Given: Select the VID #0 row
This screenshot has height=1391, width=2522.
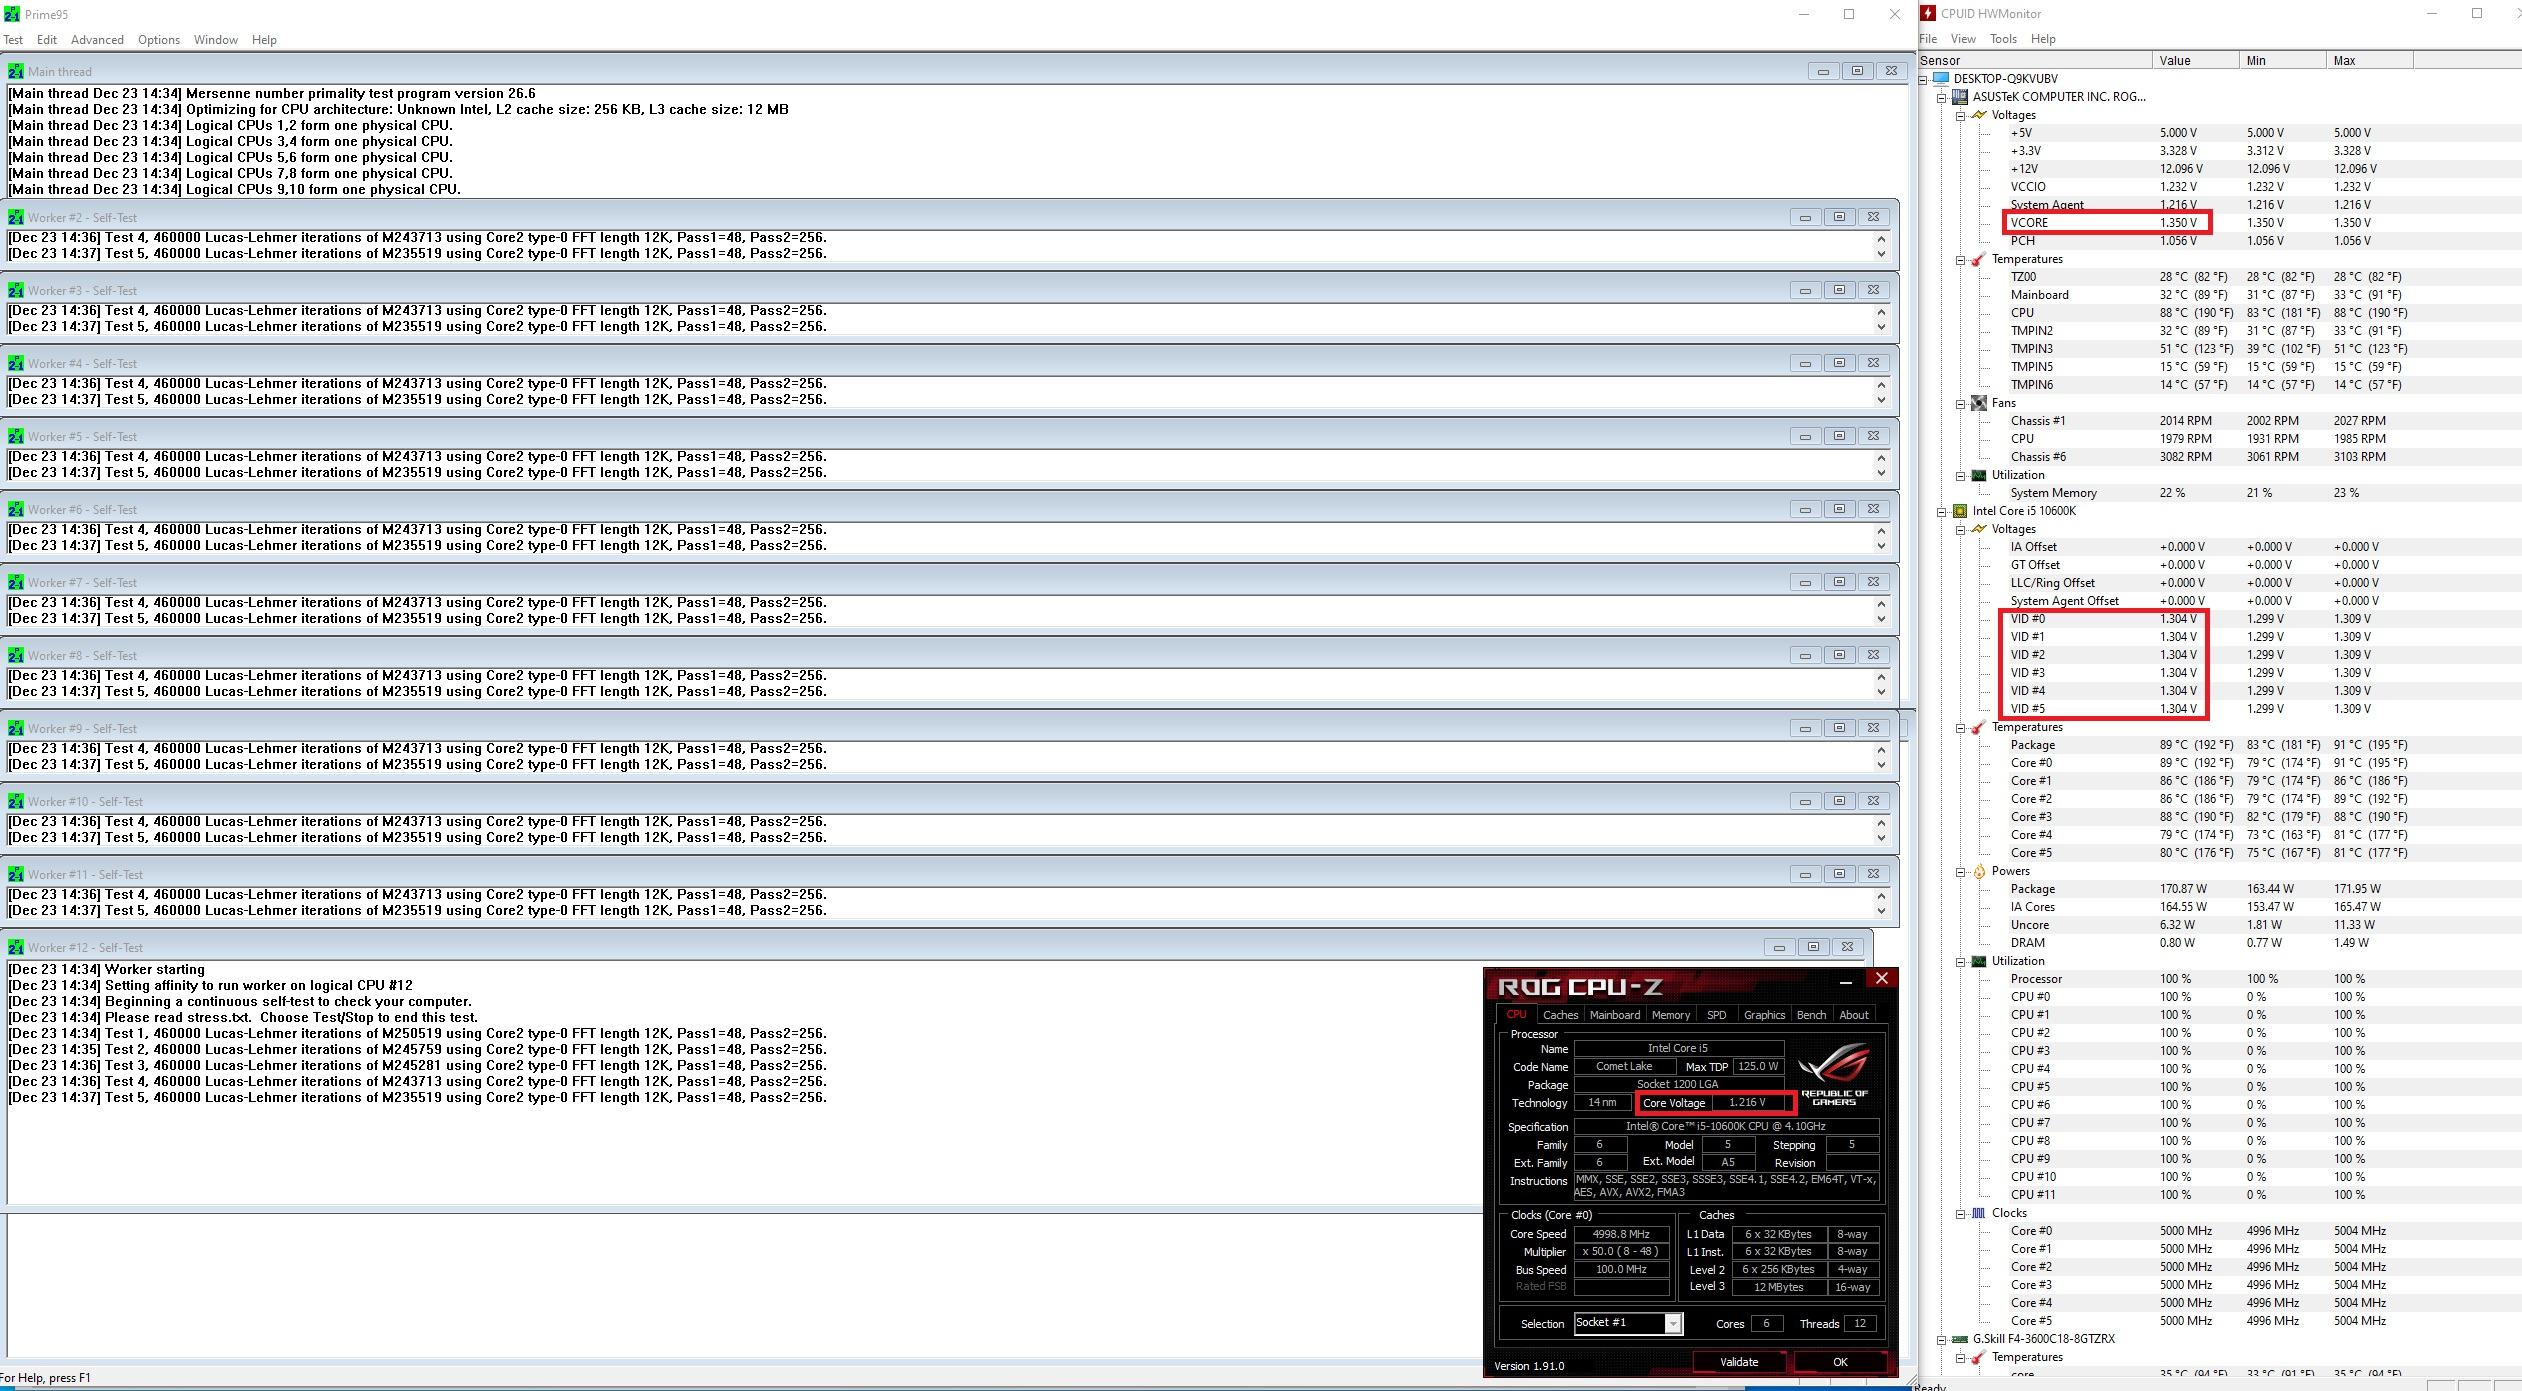Looking at the screenshot, I should pos(2218,619).
